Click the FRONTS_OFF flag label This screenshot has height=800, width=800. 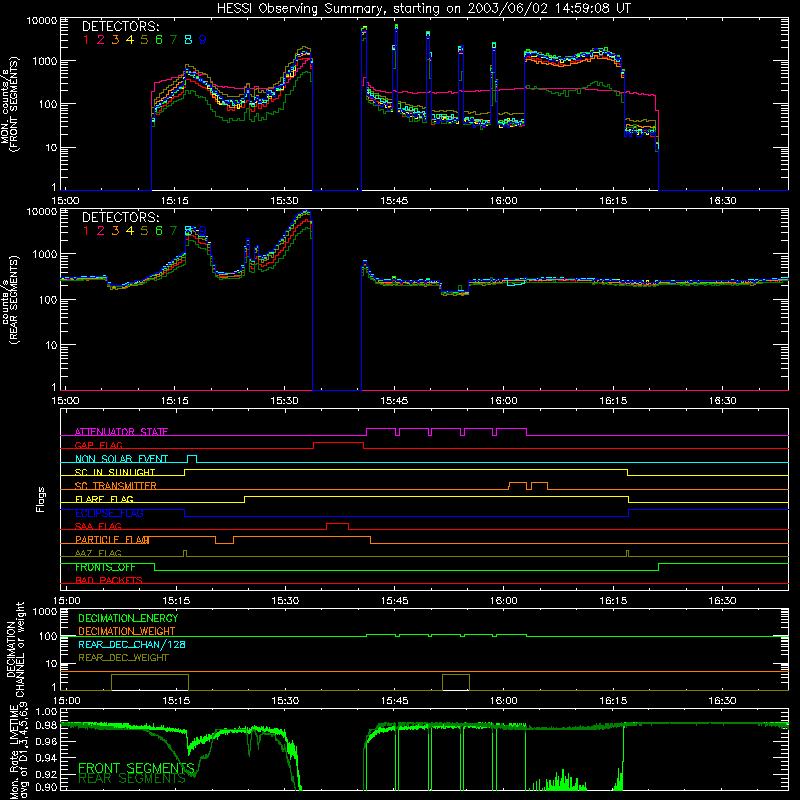tap(105, 567)
